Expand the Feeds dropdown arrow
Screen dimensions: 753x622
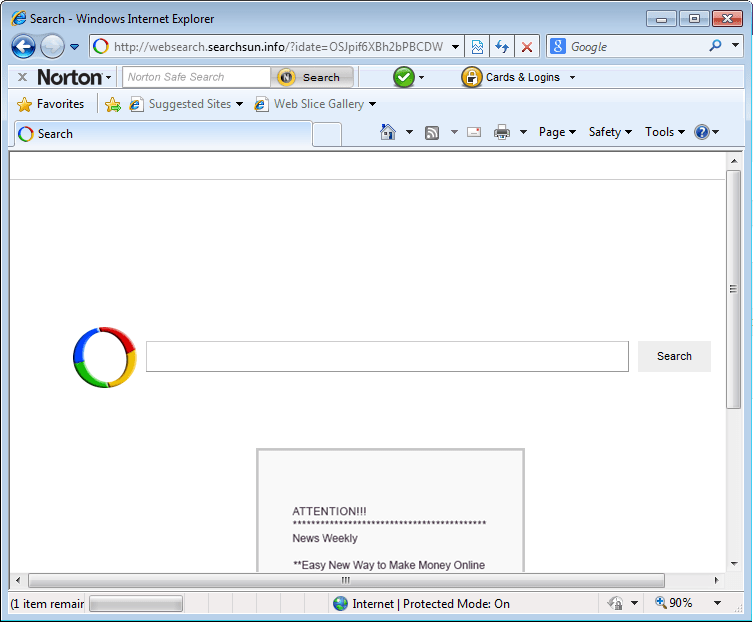[454, 132]
